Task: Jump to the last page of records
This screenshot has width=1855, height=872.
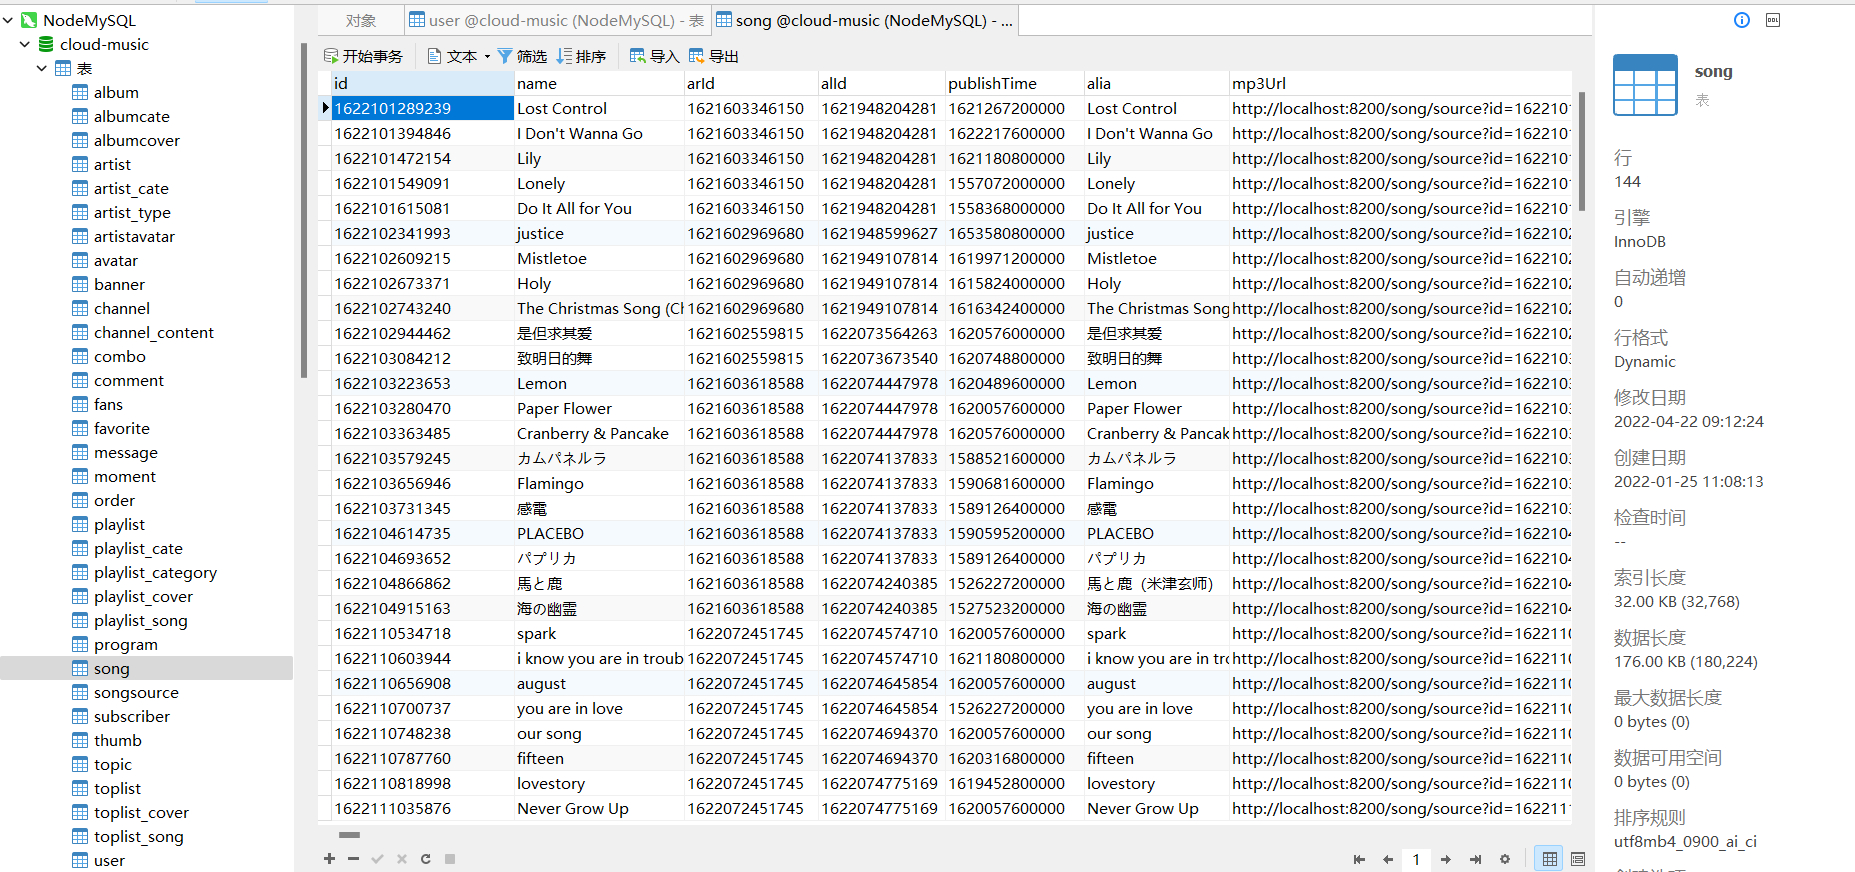Action: pos(1475,859)
